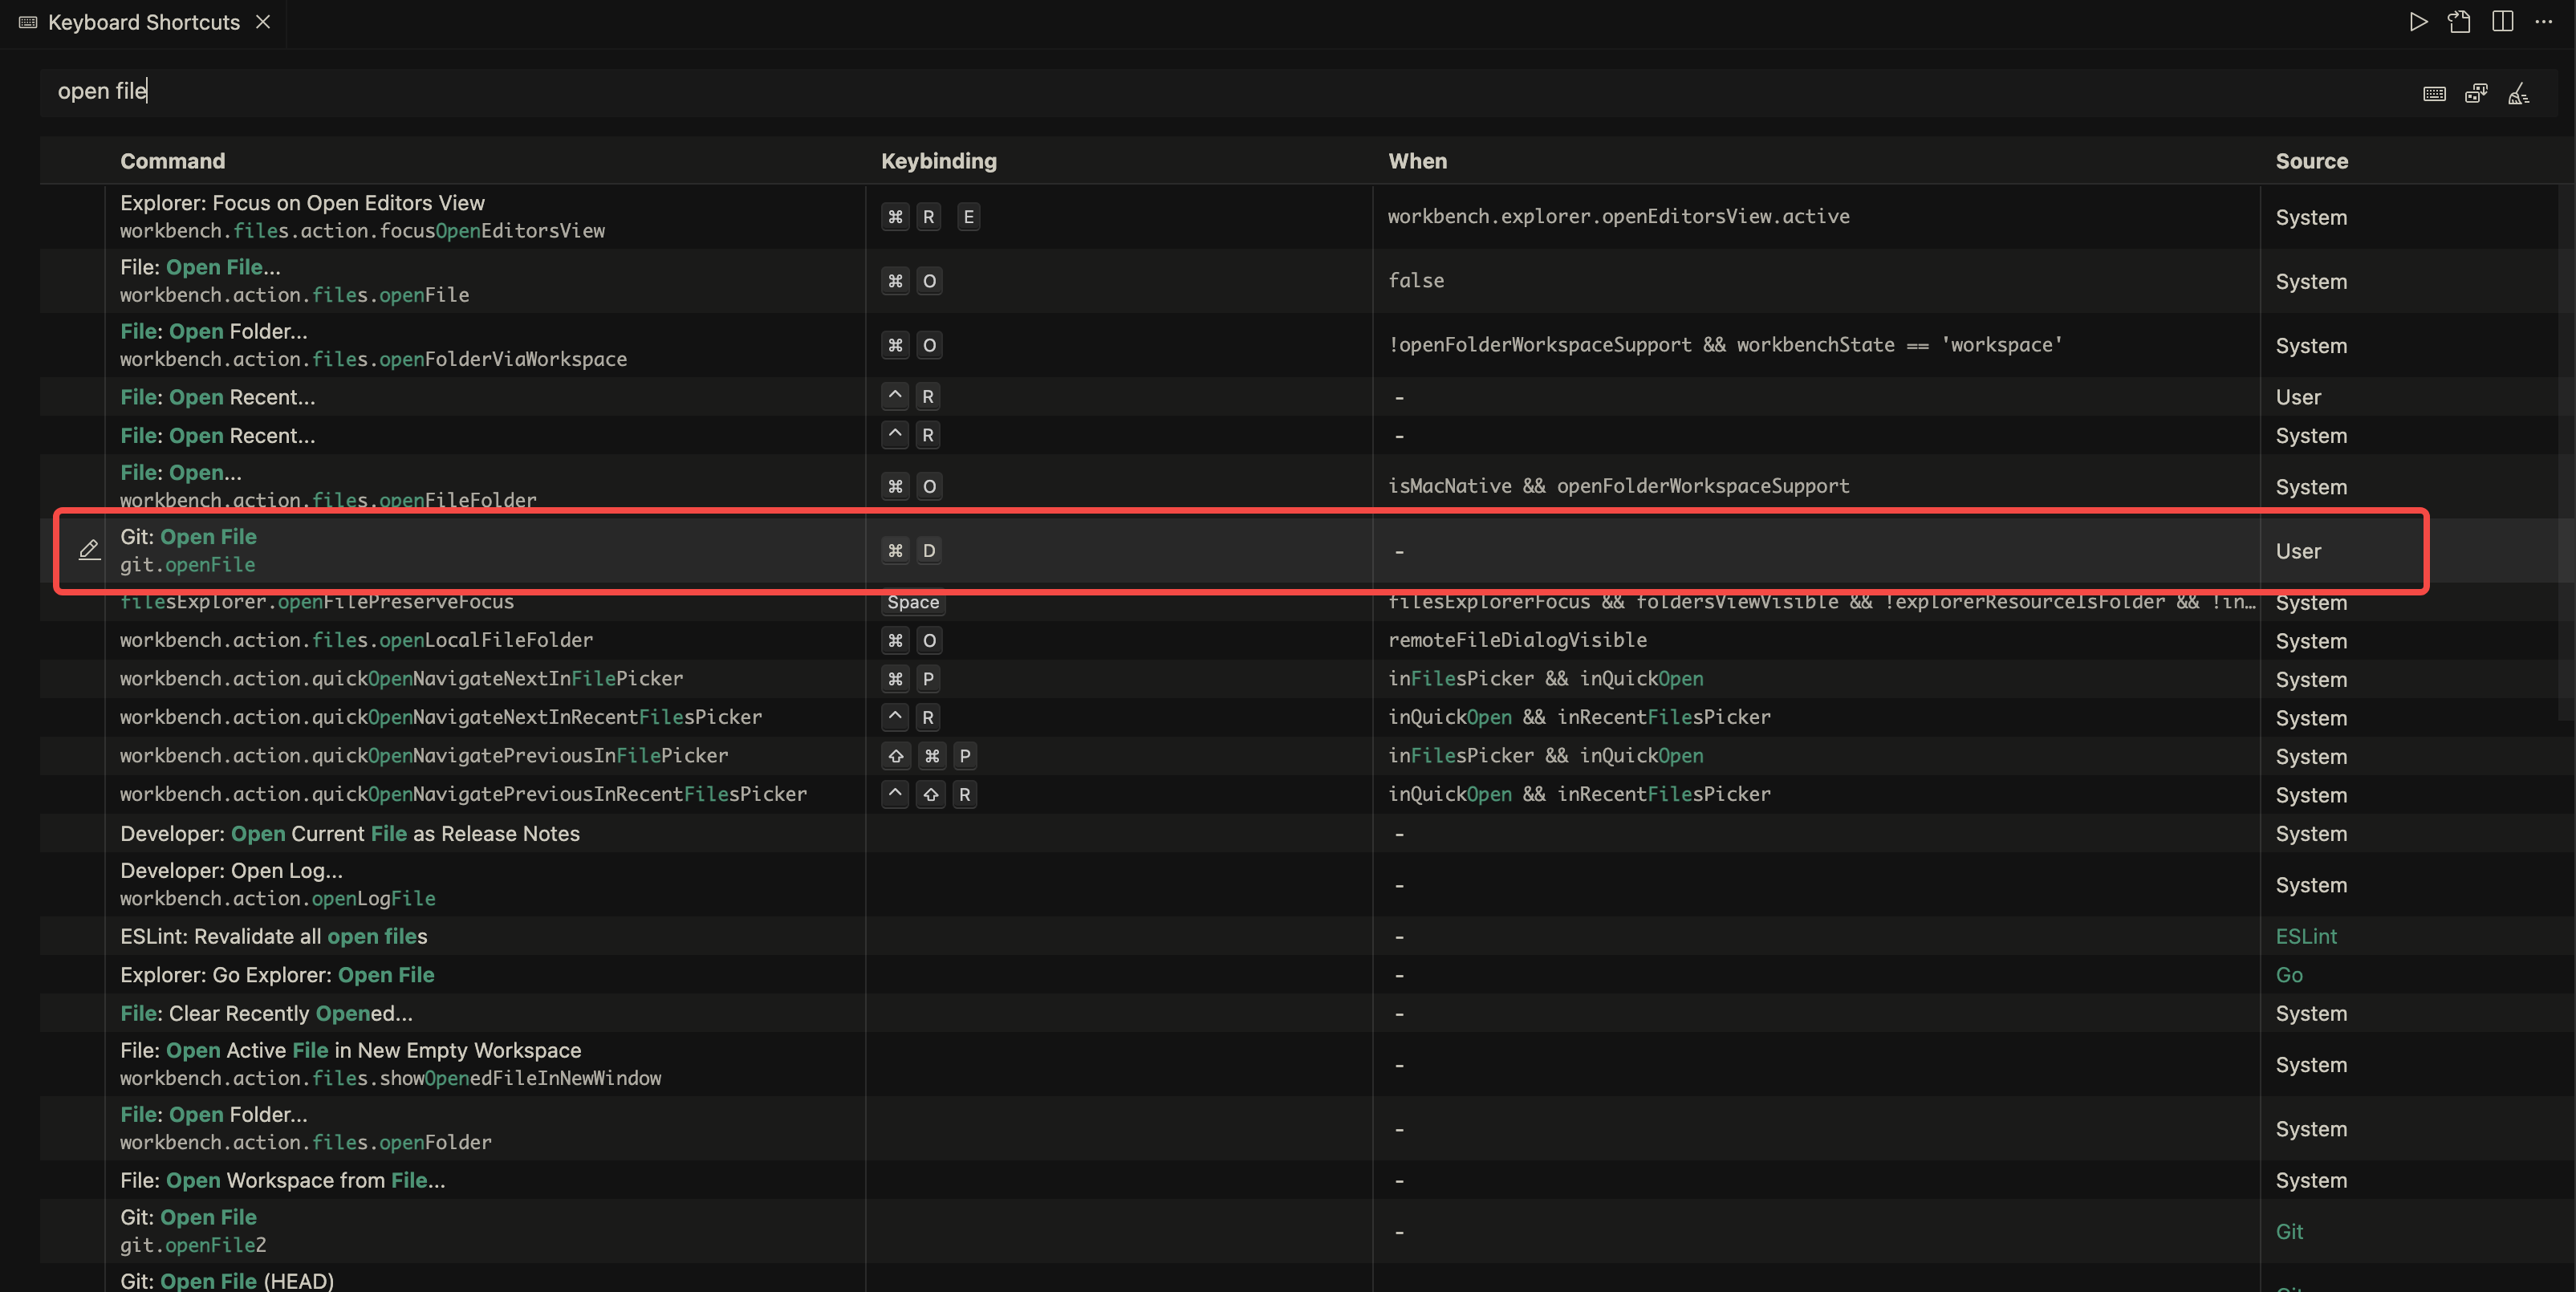2576x1292 pixels.
Task: Select the Keyboard Shortcuts tab
Action: pos(144,22)
